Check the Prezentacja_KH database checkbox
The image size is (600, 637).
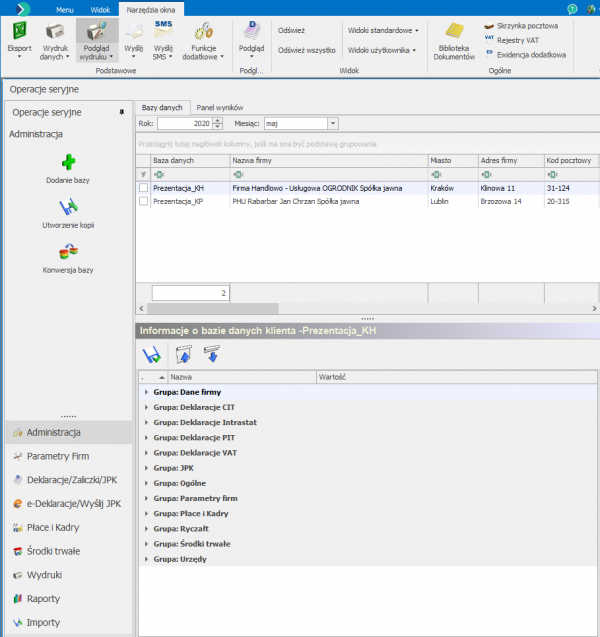(144, 187)
